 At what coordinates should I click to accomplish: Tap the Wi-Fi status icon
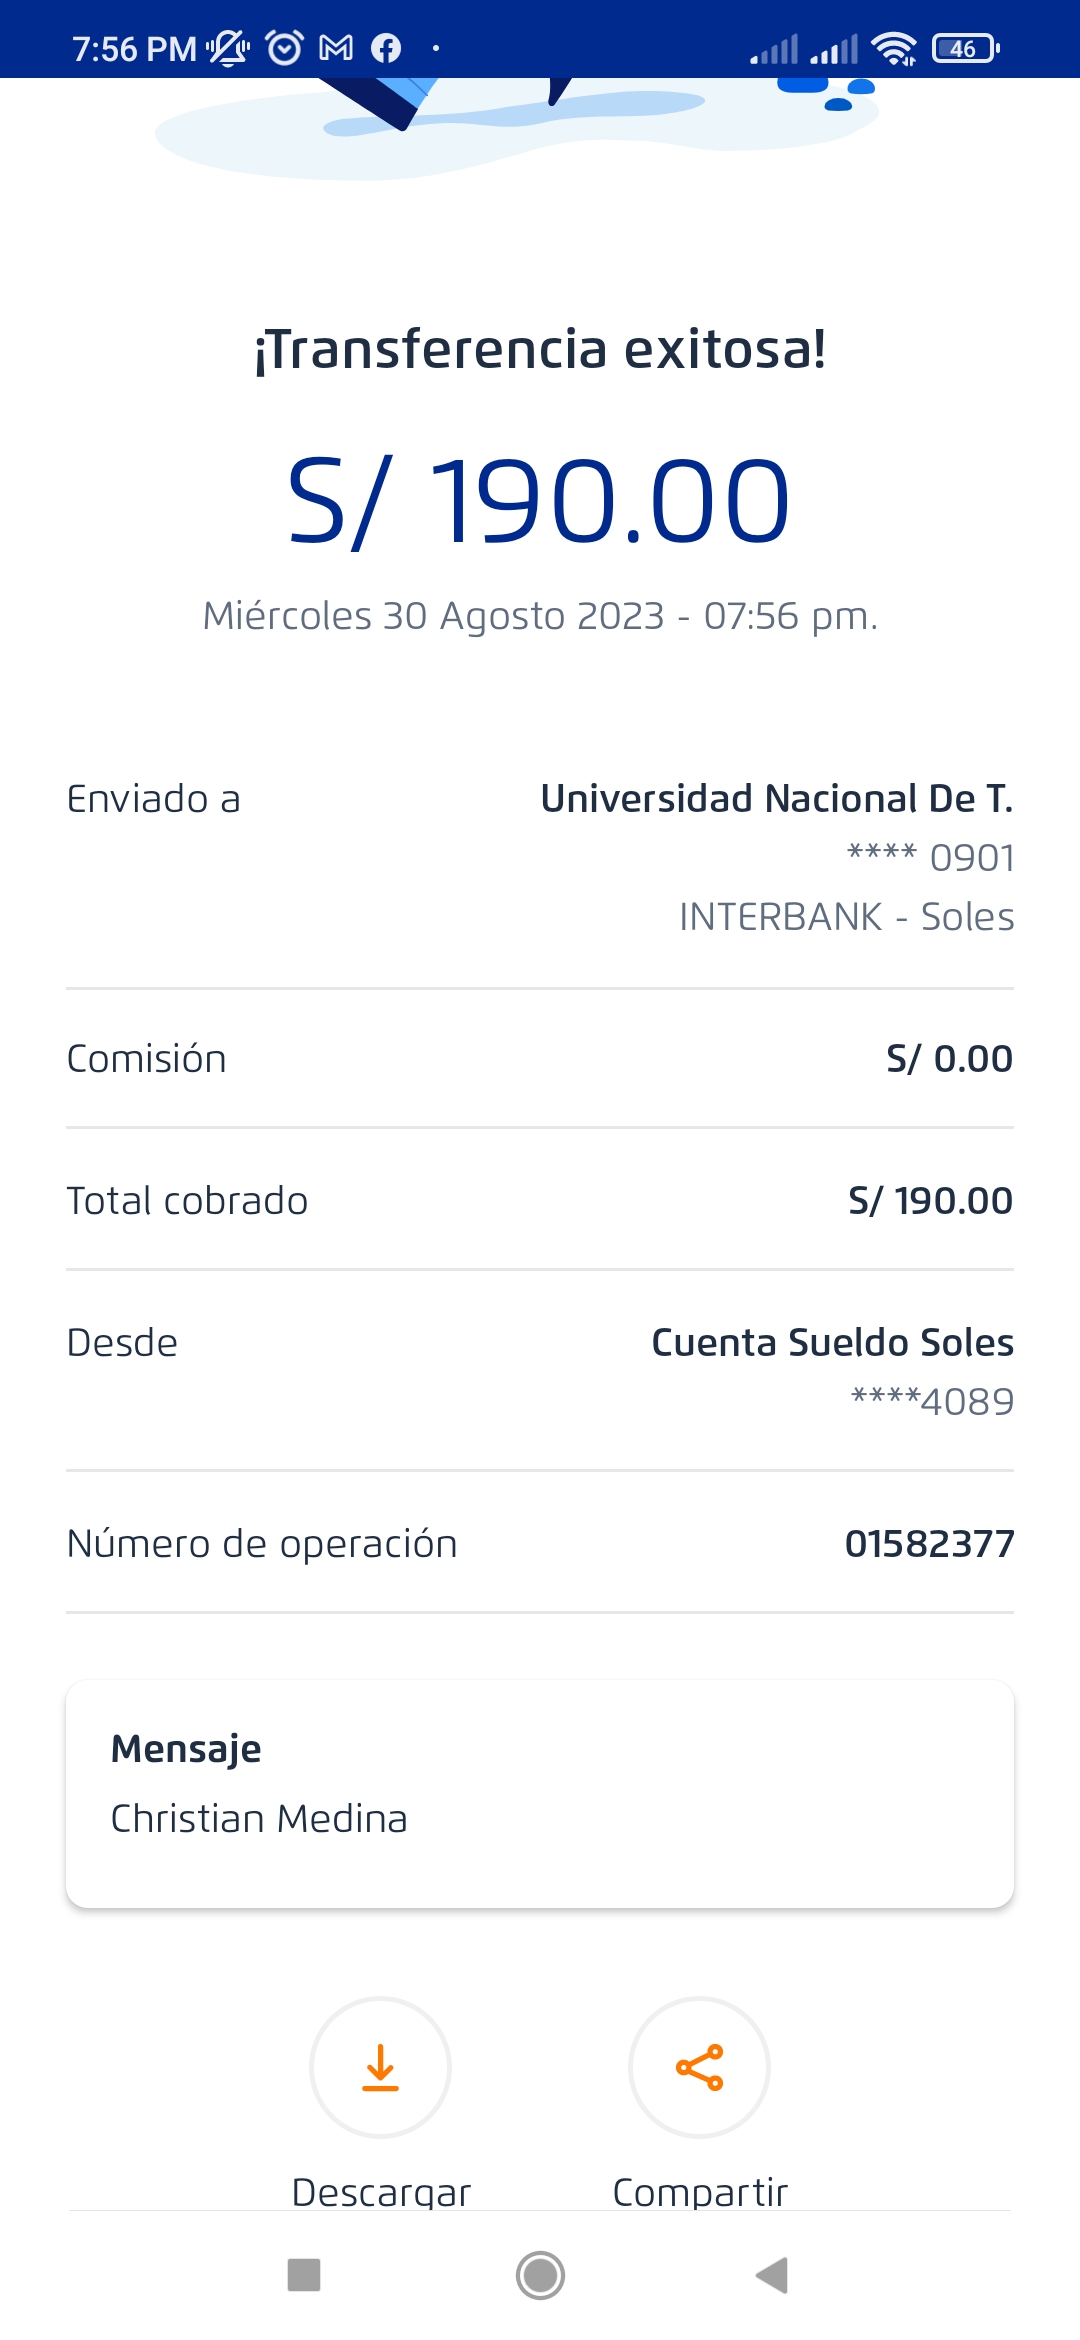[x=893, y=48]
